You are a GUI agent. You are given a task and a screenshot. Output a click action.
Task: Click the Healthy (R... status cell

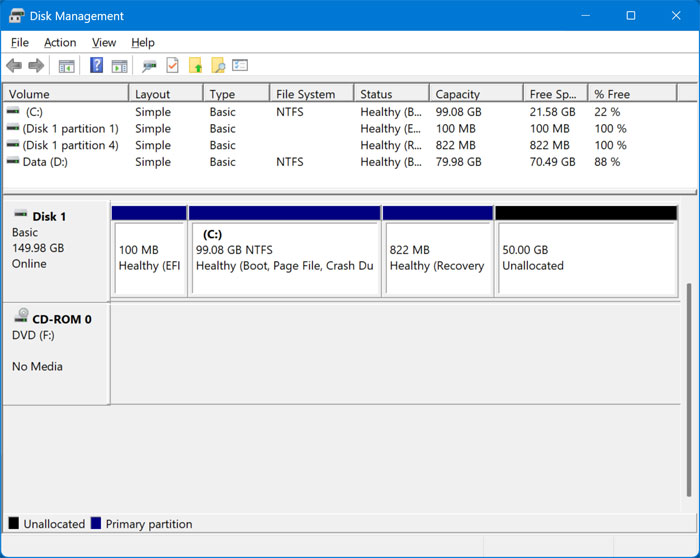tap(391, 145)
